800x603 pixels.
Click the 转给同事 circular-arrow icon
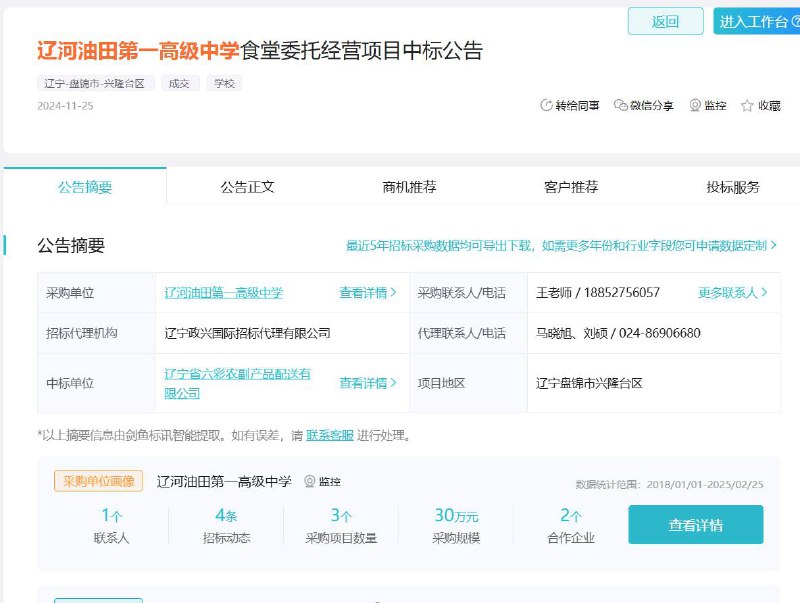point(546,104)
